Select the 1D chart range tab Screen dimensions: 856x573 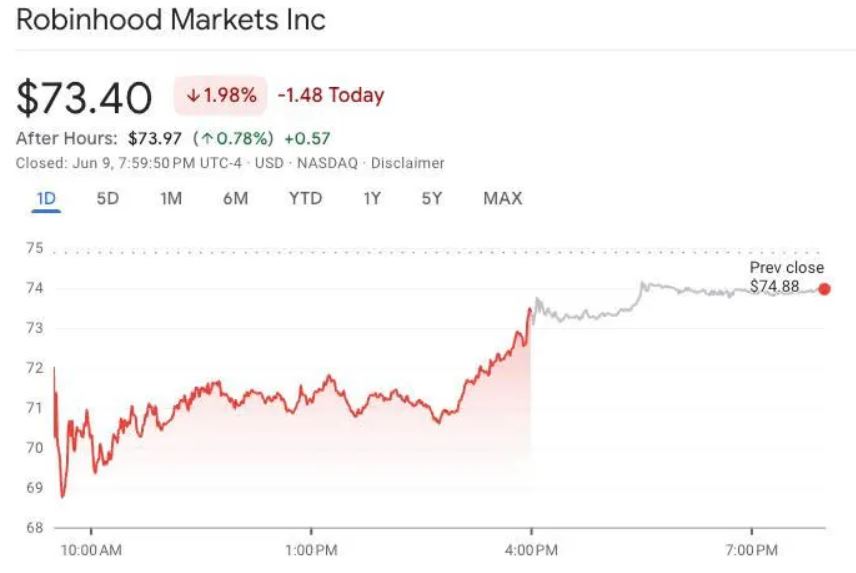[x=46, y=198]
